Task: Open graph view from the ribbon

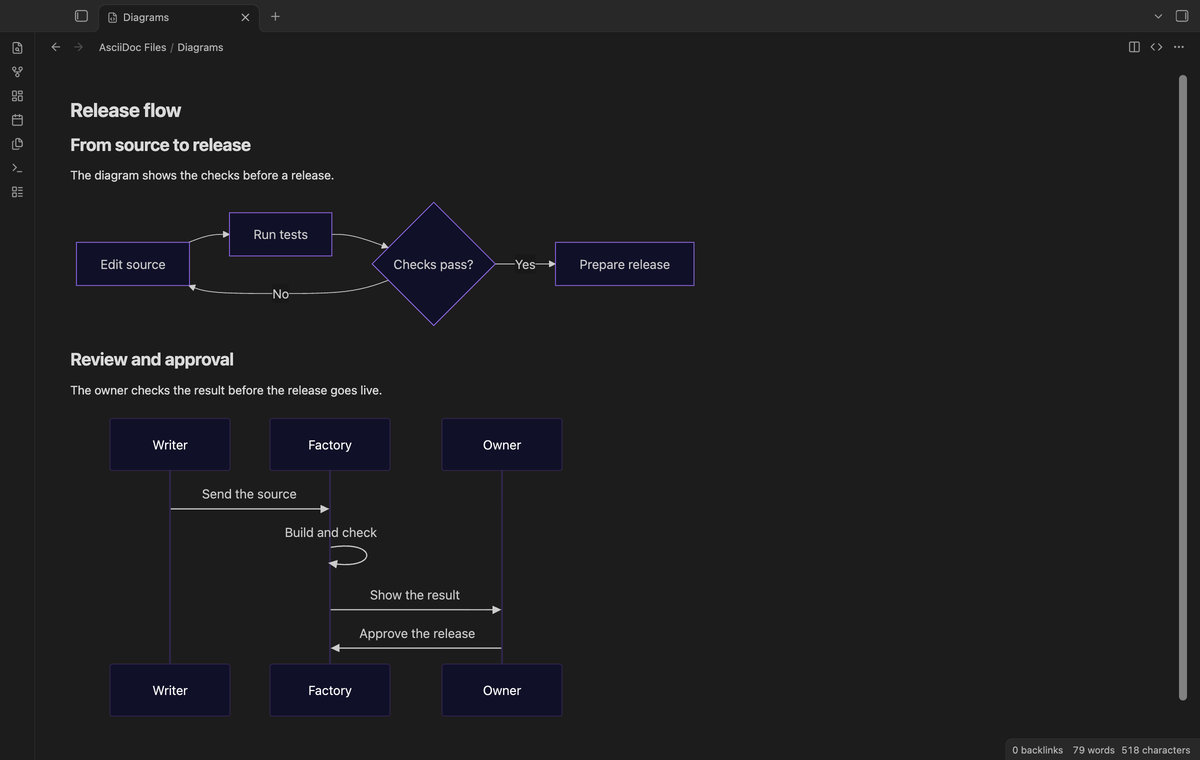Action: [x=17, y=72]
